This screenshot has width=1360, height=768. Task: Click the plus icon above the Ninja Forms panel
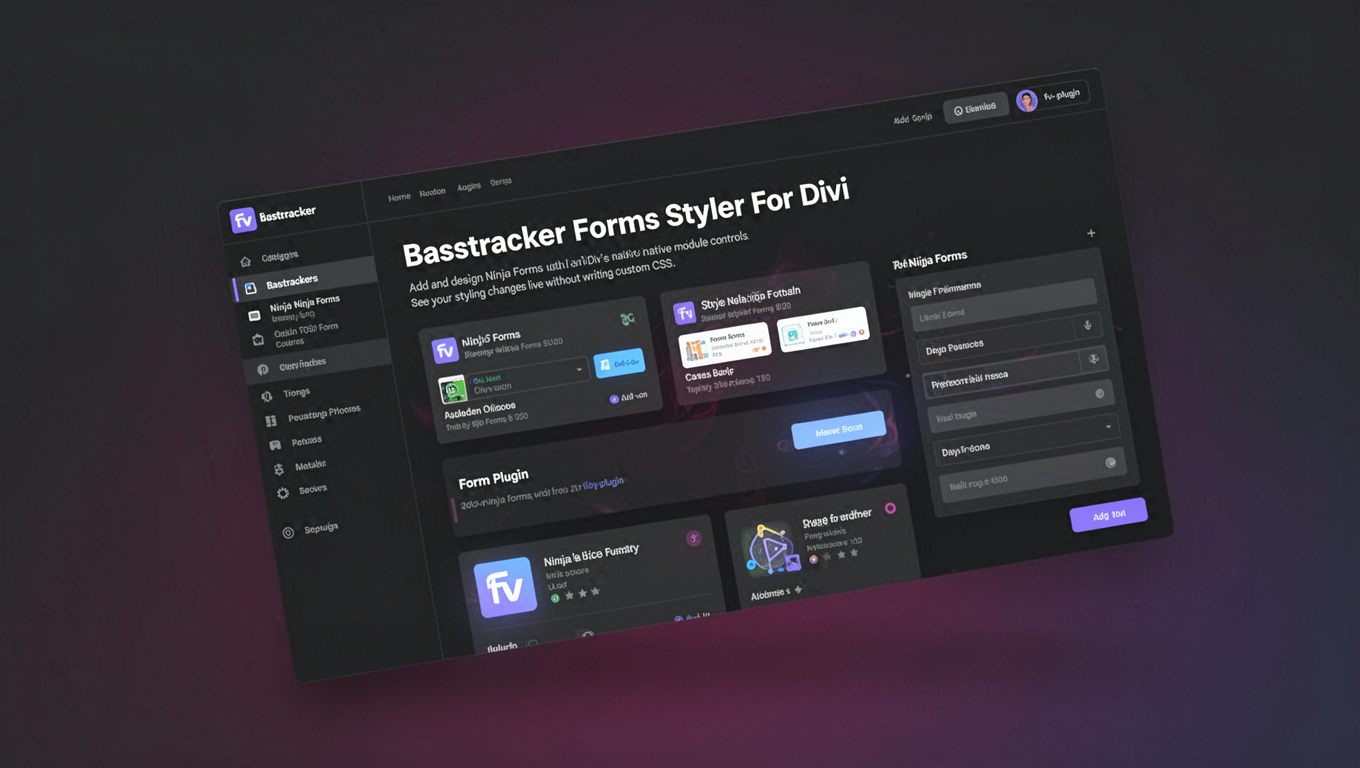click(1091, 233)
